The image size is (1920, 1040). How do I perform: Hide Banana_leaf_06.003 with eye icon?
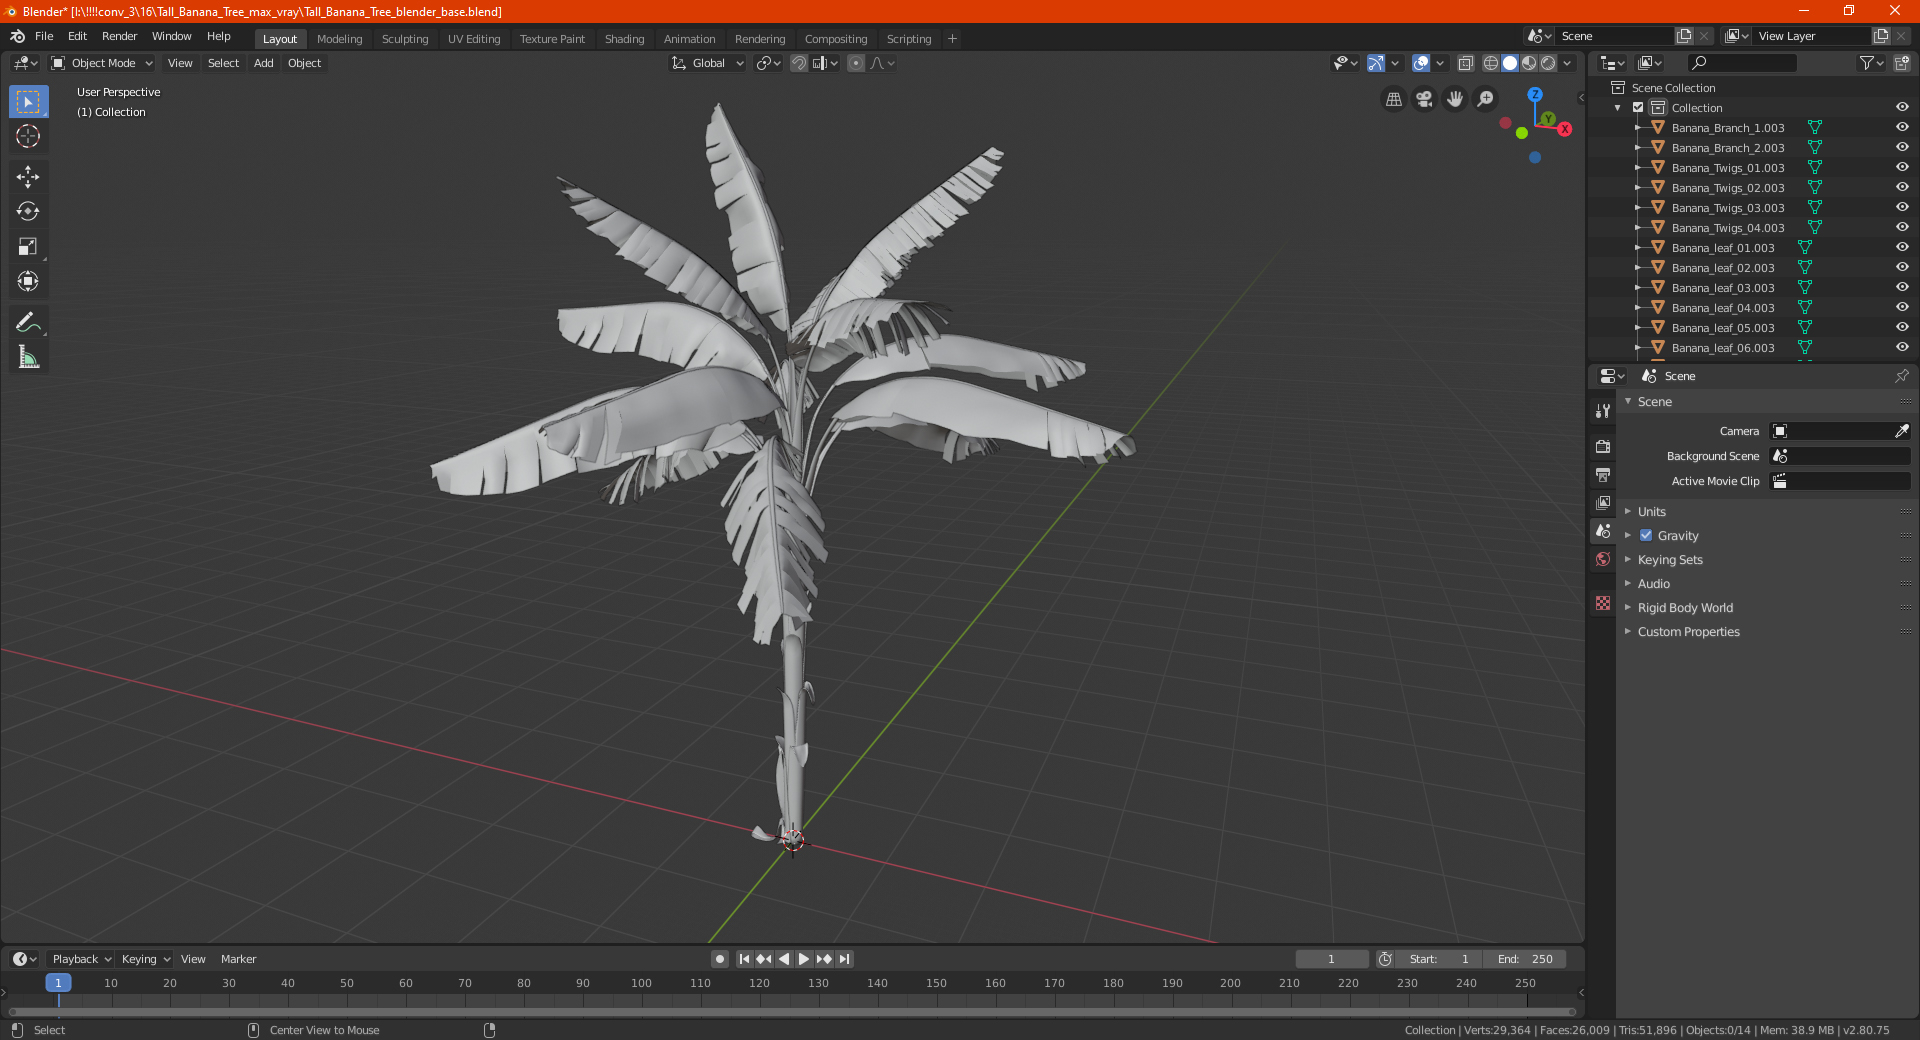tap(1902, 348)
